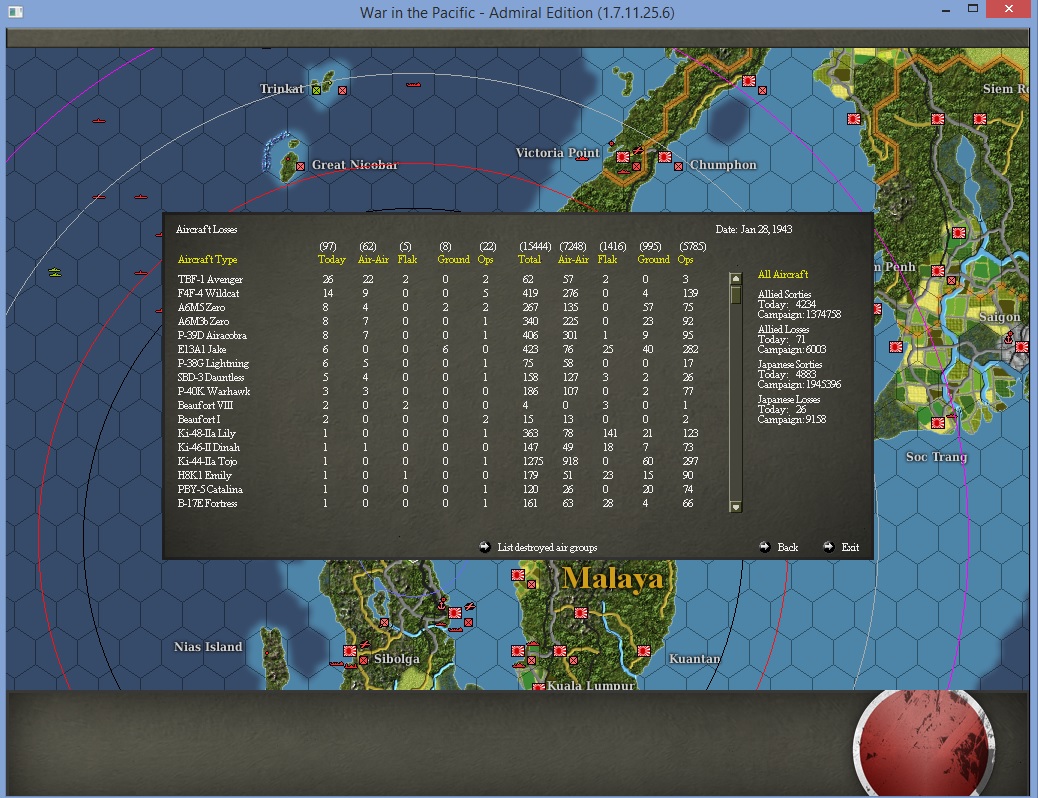
Task: Select the A6M5 Zero row
Action: [x=437, y=307]
